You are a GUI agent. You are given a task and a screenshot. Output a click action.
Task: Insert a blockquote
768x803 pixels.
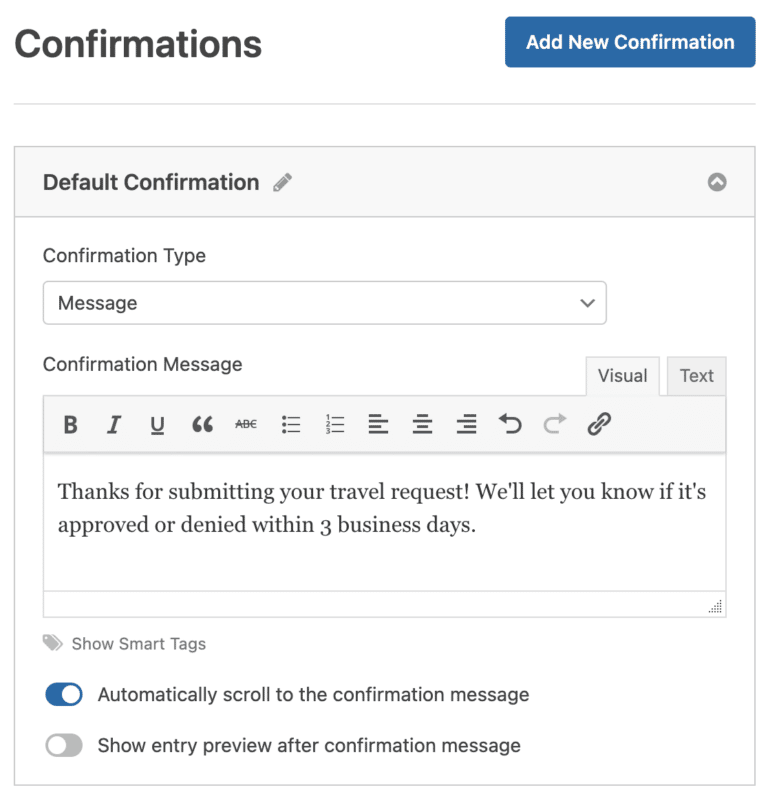coord(202,424)
